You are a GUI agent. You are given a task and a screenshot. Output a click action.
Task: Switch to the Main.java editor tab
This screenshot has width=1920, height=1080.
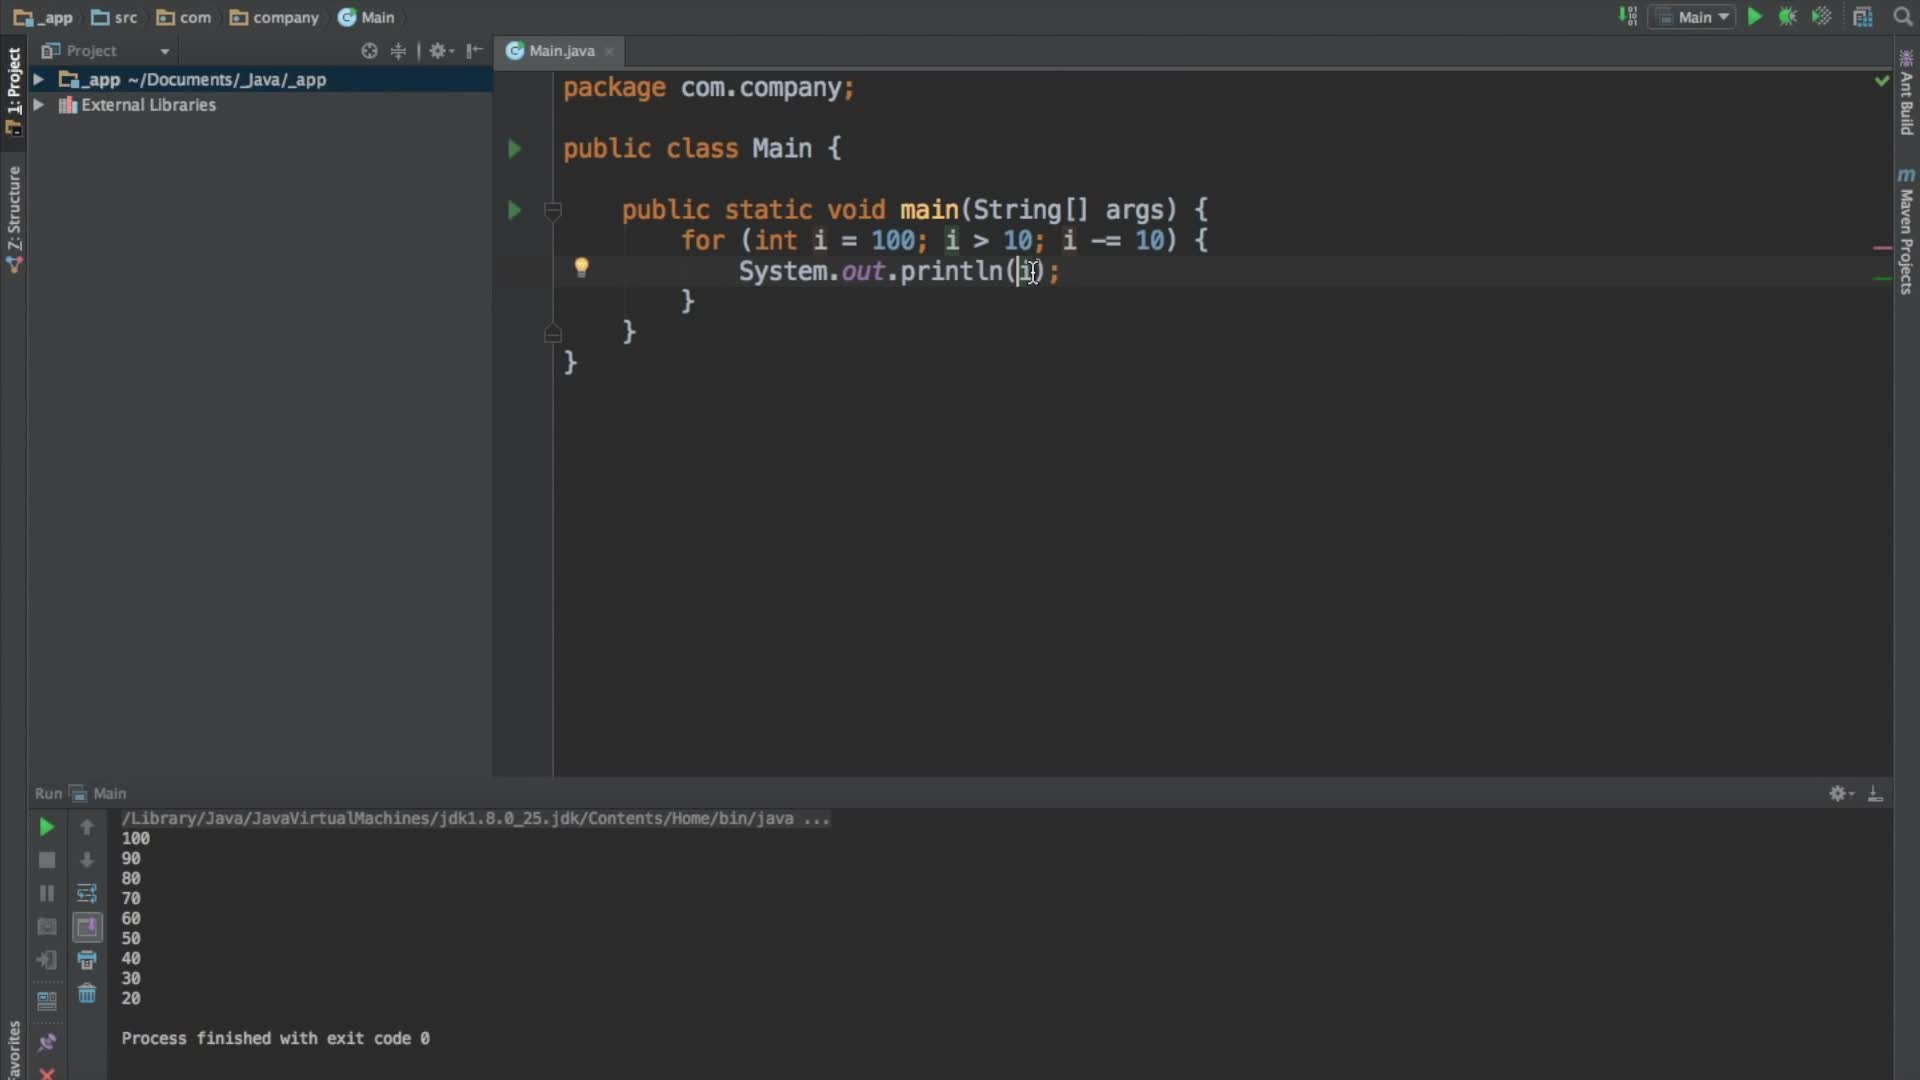coord(561,51)
